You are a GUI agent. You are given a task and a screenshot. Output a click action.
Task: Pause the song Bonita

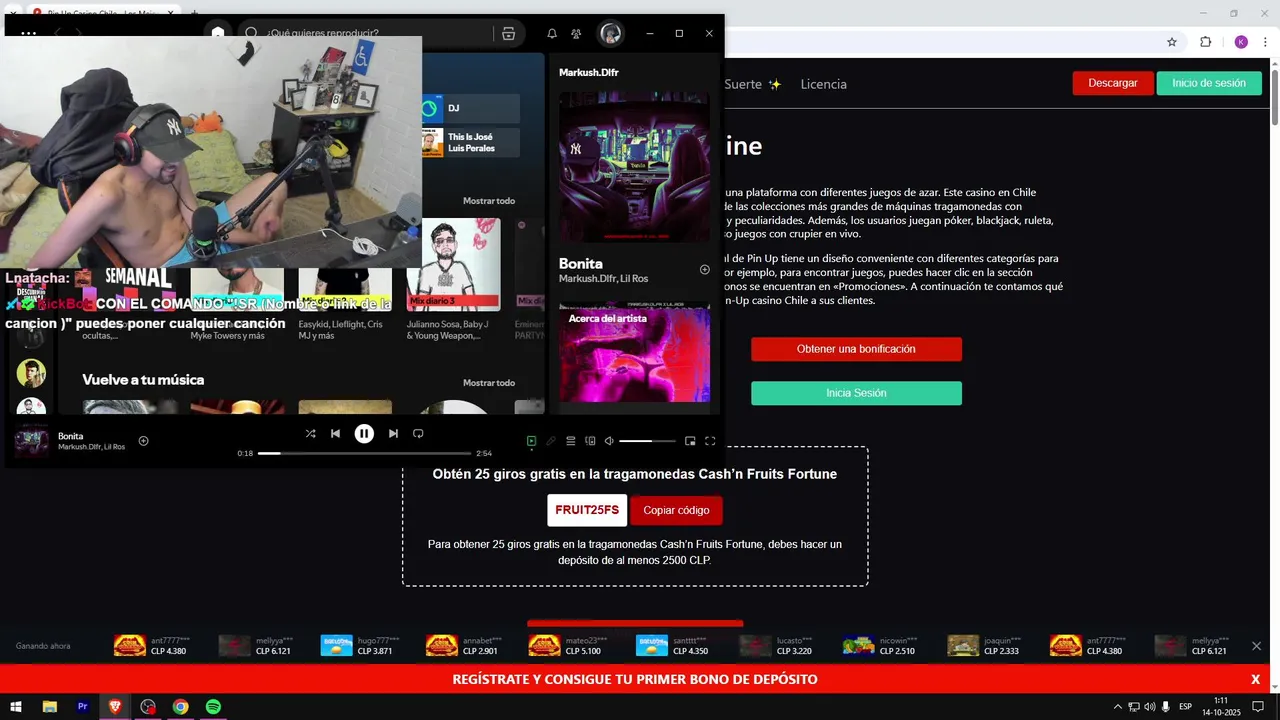(x=364, y=433)
